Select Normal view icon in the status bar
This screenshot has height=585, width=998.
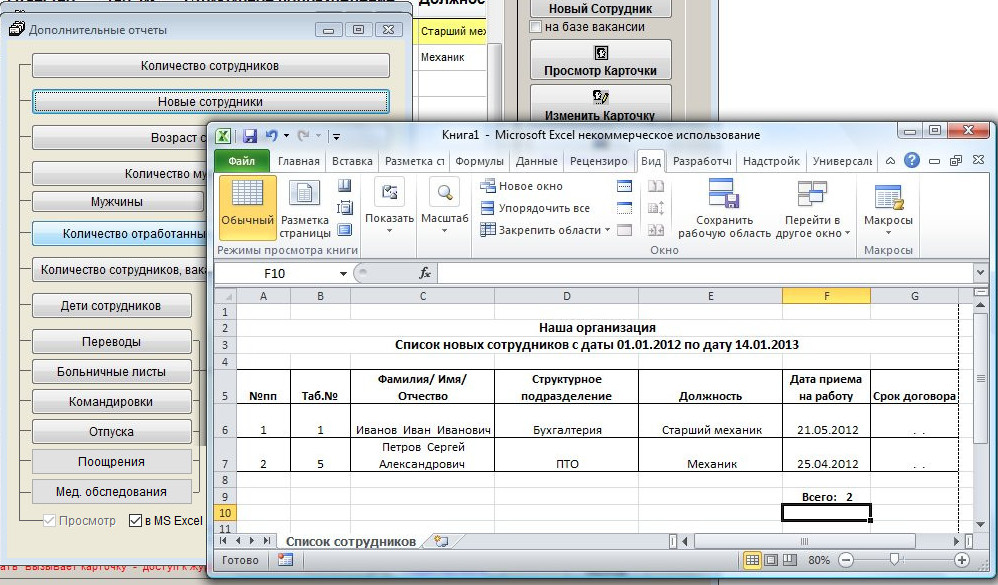(x=752, y=560)
